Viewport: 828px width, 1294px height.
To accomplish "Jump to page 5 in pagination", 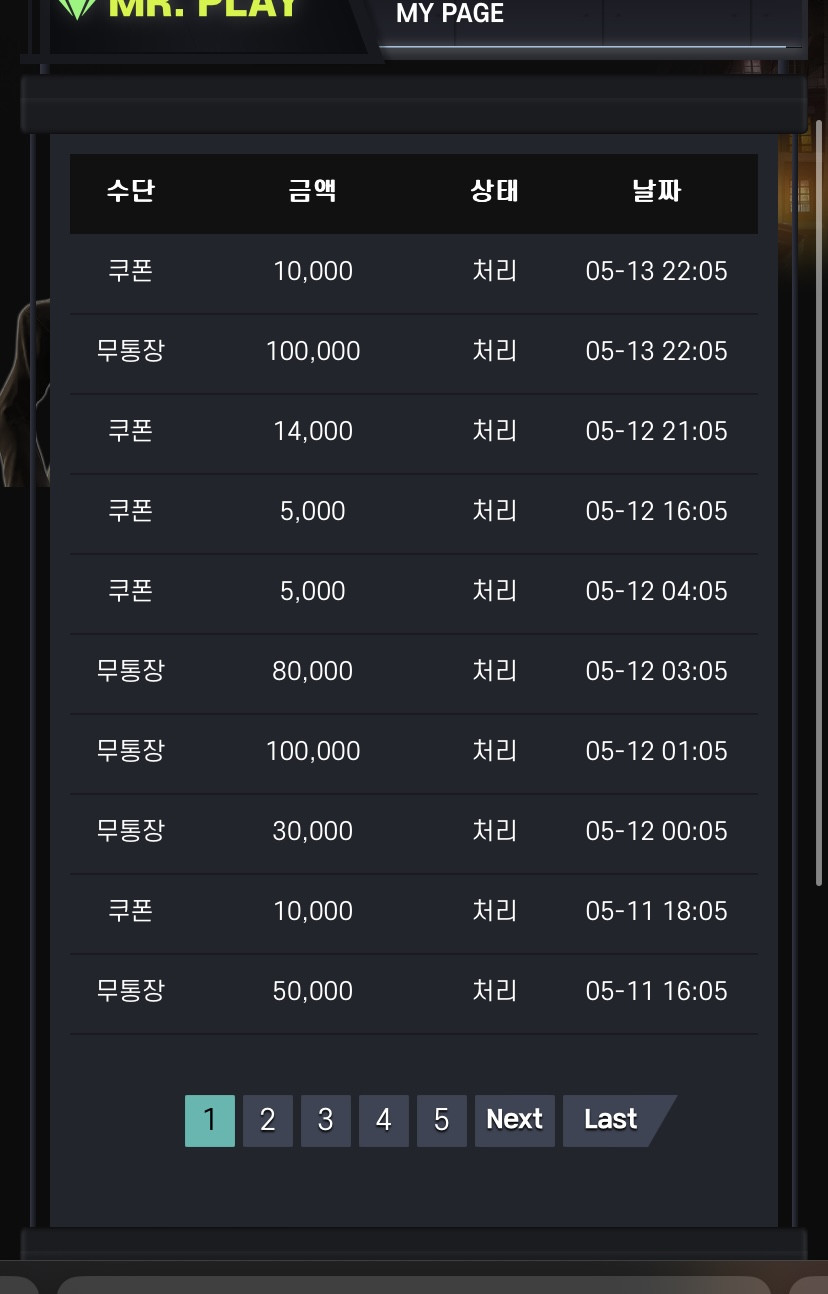I will pyautogui.click(x=441, y=1120).
